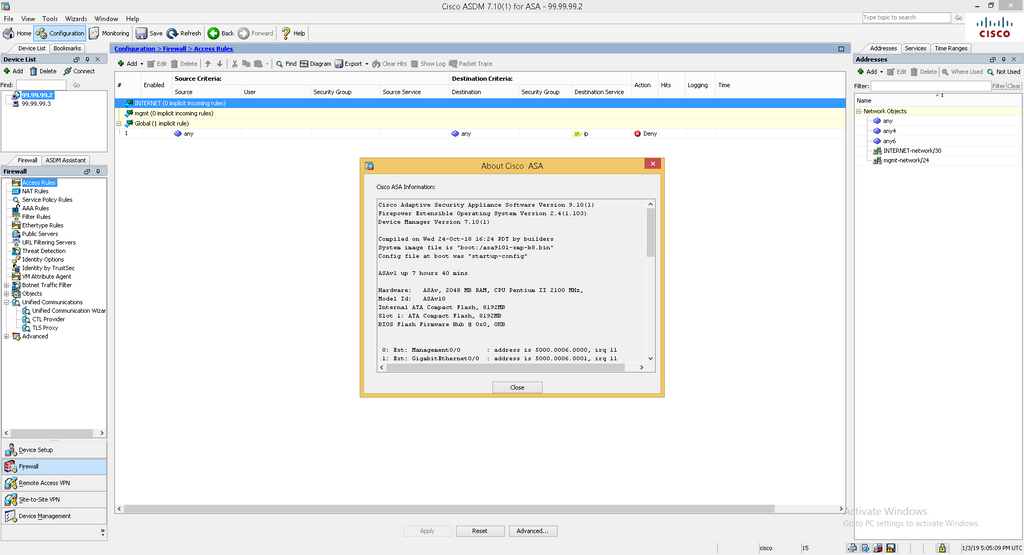This screenshot has height=555, width=1024.
Task: Switch to the Services tab
Action: click(x=915, y=48)
